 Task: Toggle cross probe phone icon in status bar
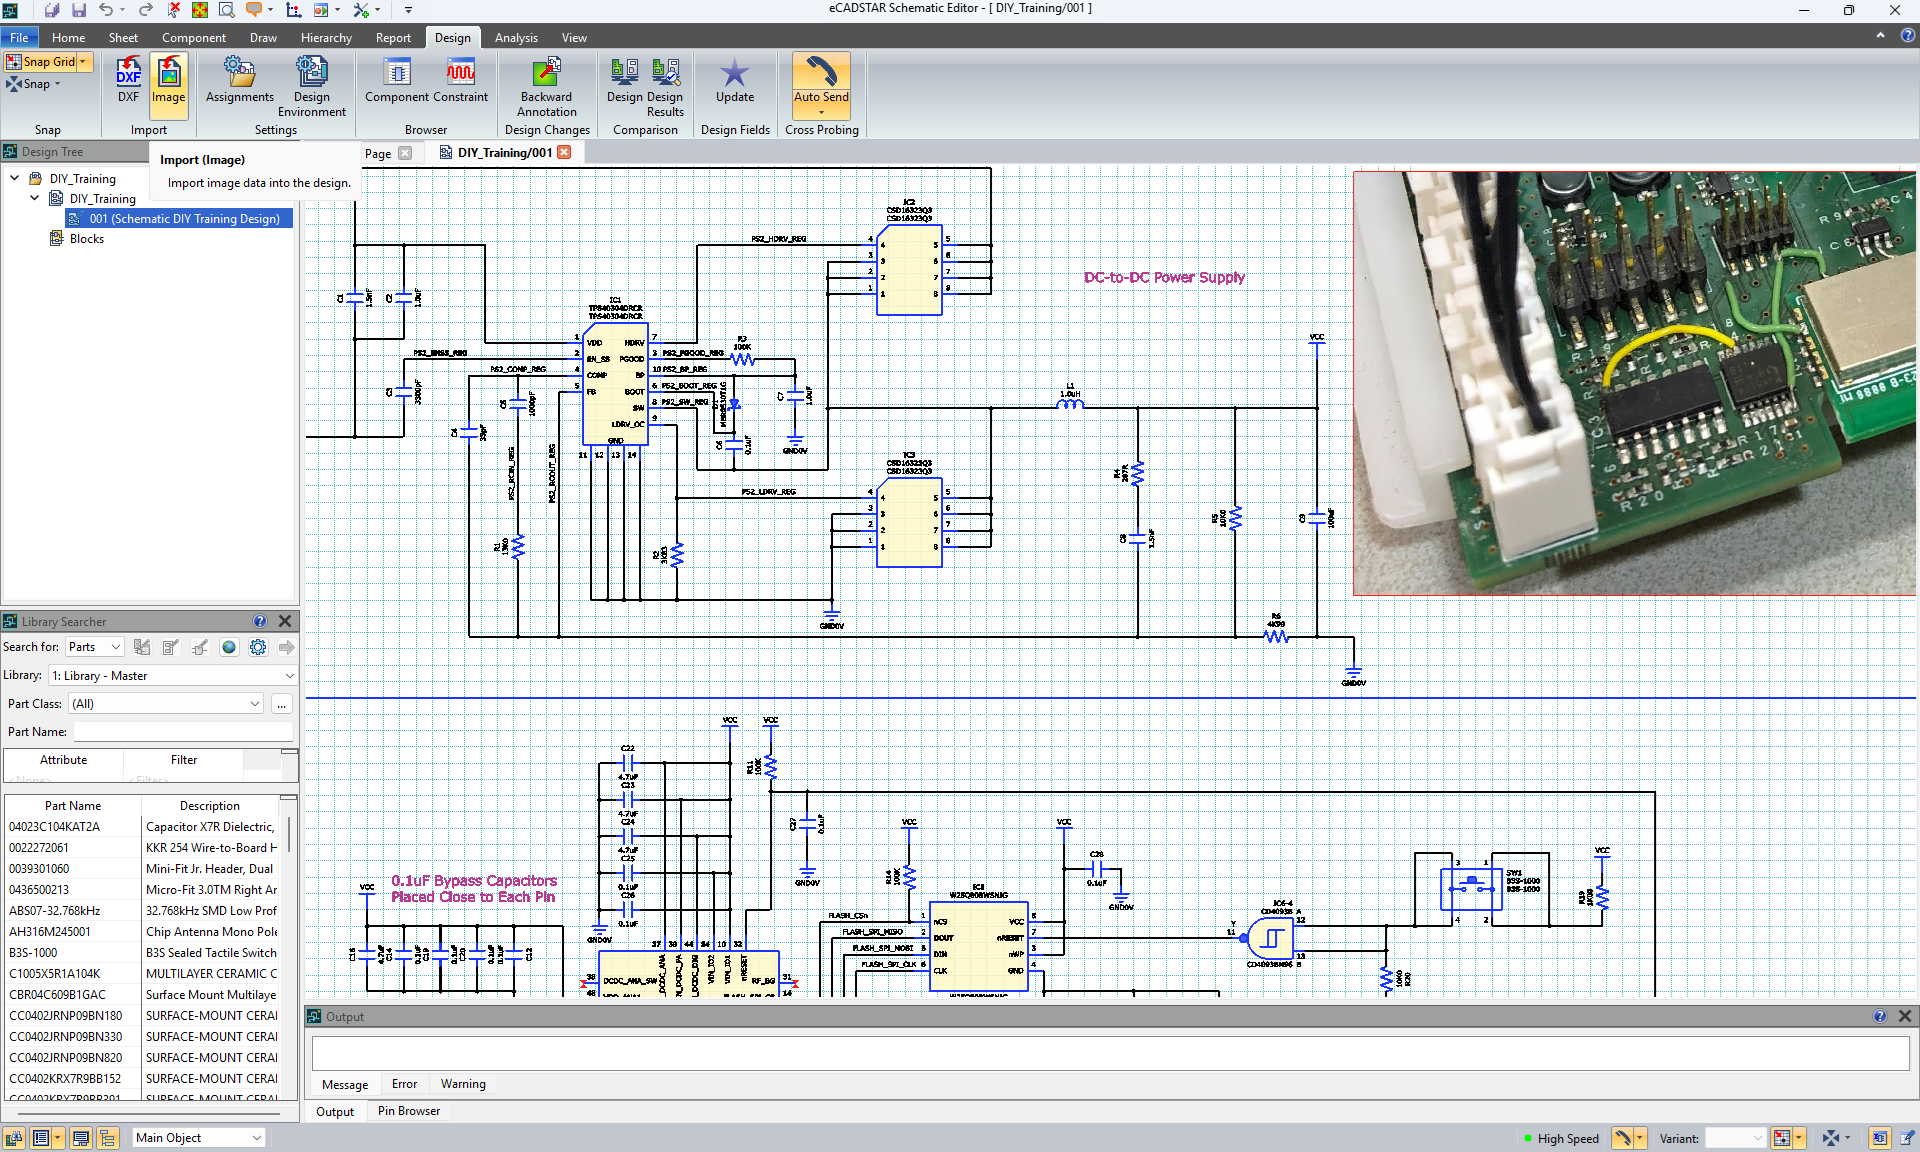click(1623, 1138)
